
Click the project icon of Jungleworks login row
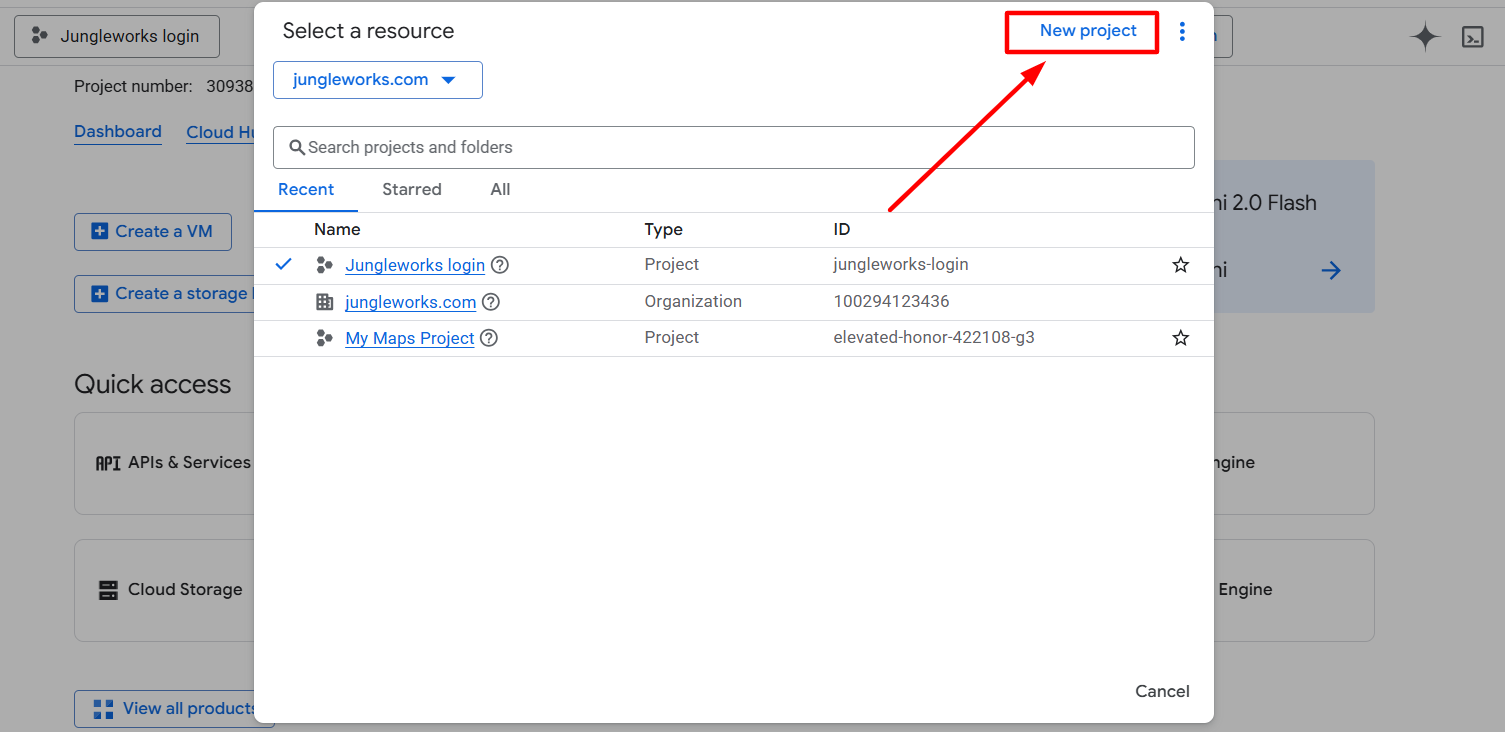324,265
